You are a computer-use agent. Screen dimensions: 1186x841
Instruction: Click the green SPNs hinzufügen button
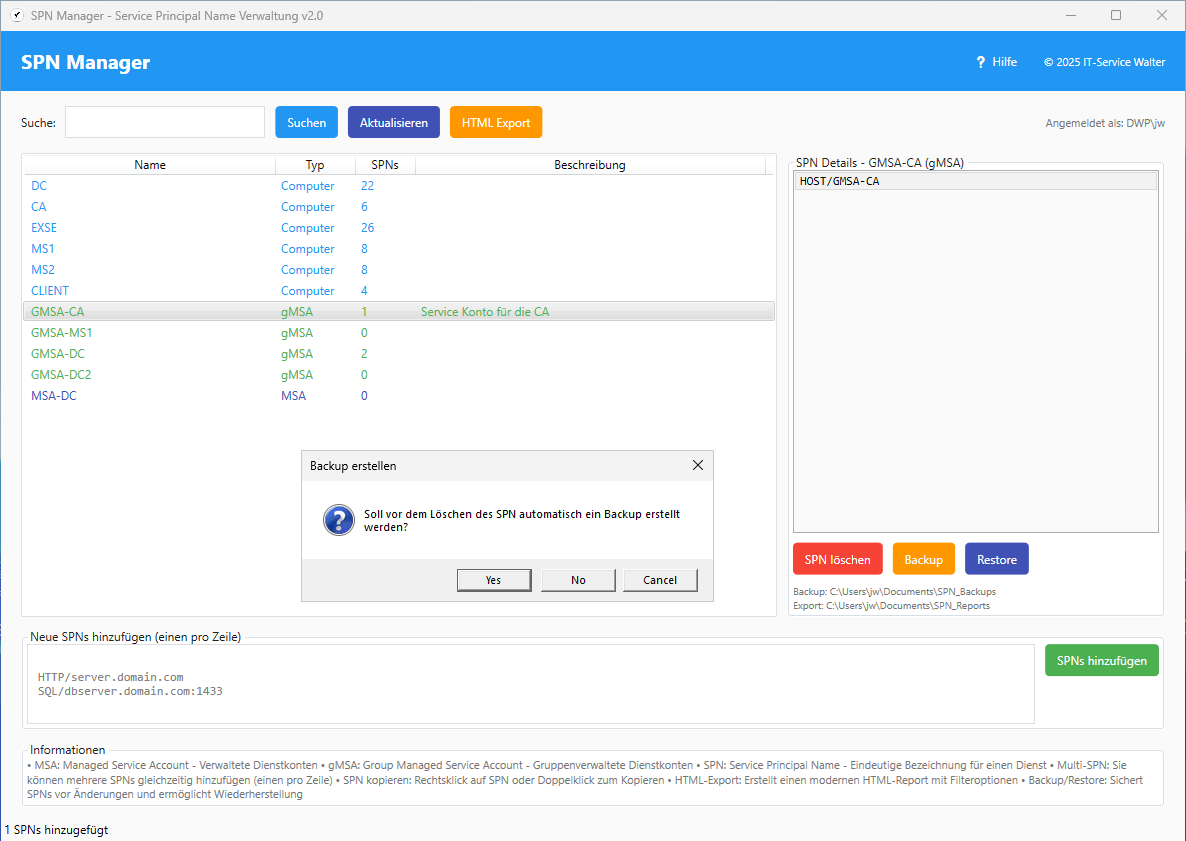click(1101, 660)
